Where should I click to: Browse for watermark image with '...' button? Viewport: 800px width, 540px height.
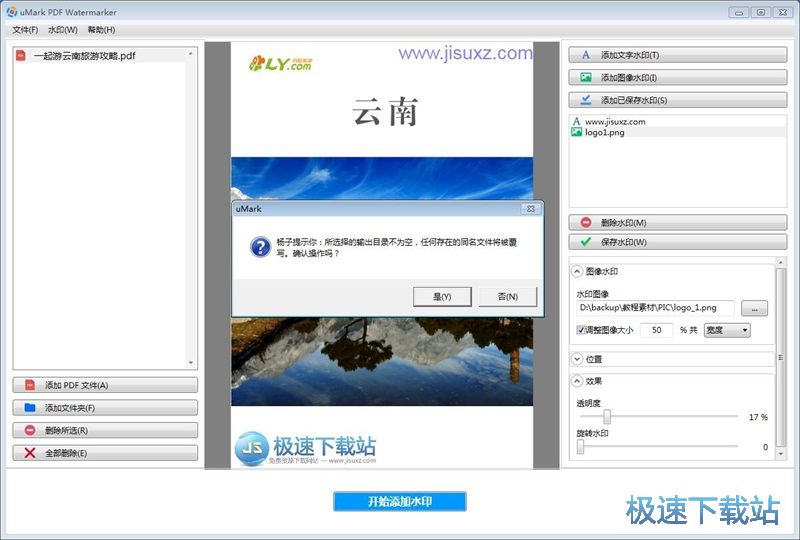[754, 308]
